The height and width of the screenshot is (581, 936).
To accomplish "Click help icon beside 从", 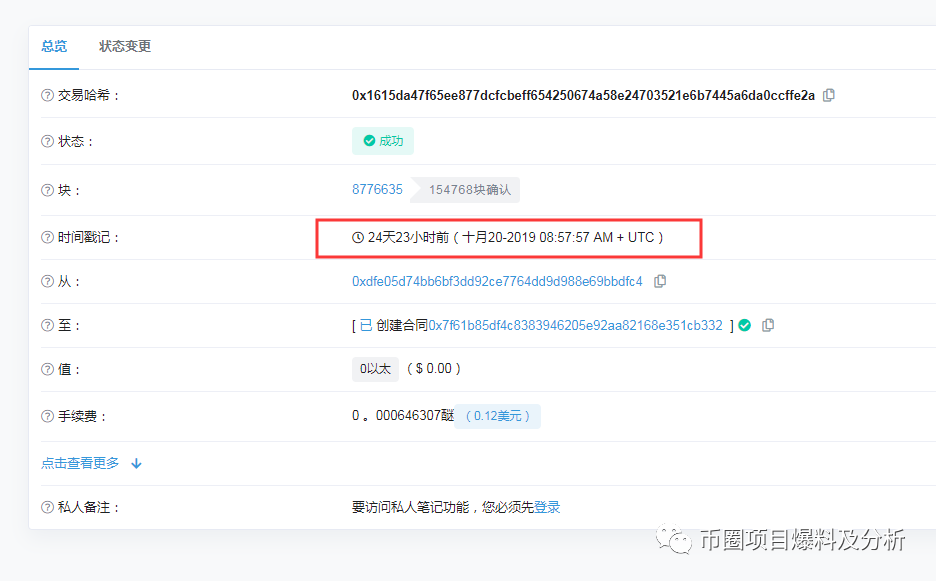I will coord(47,281).
